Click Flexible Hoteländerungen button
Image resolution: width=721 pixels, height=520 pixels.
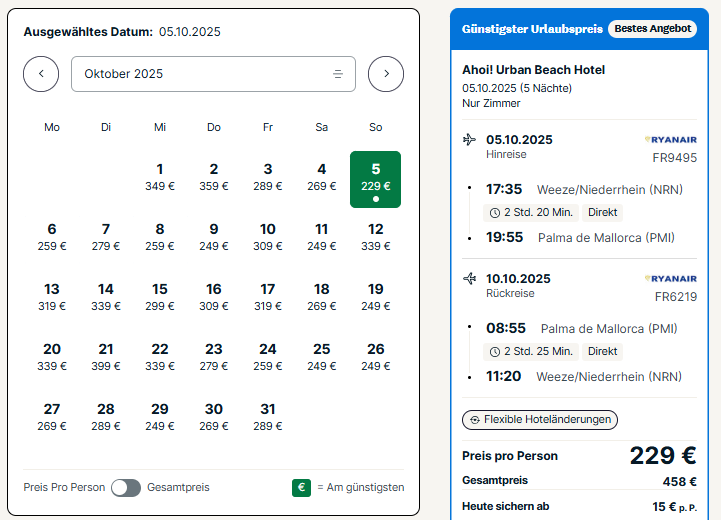(x=540, y=420)
